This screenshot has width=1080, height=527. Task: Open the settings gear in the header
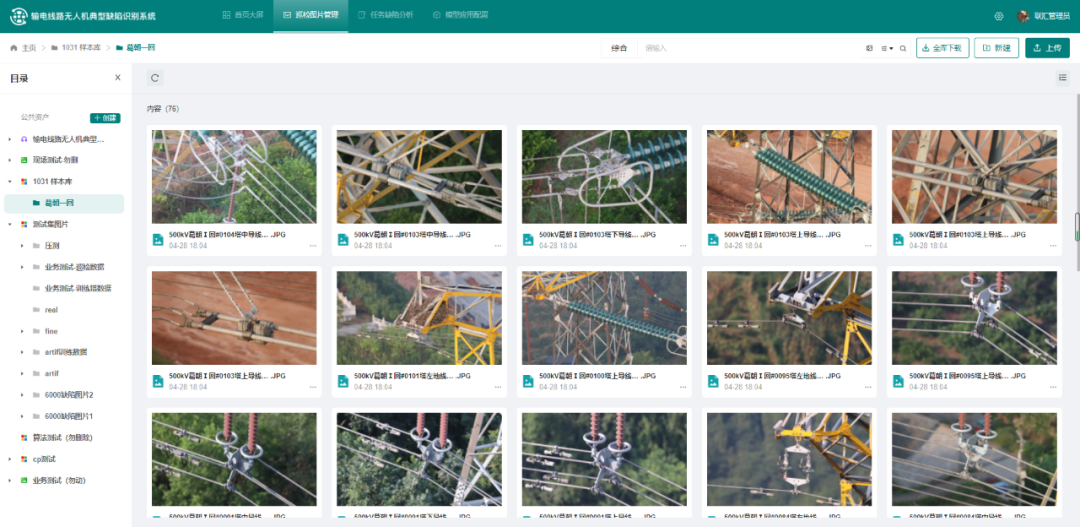[999, 16]
